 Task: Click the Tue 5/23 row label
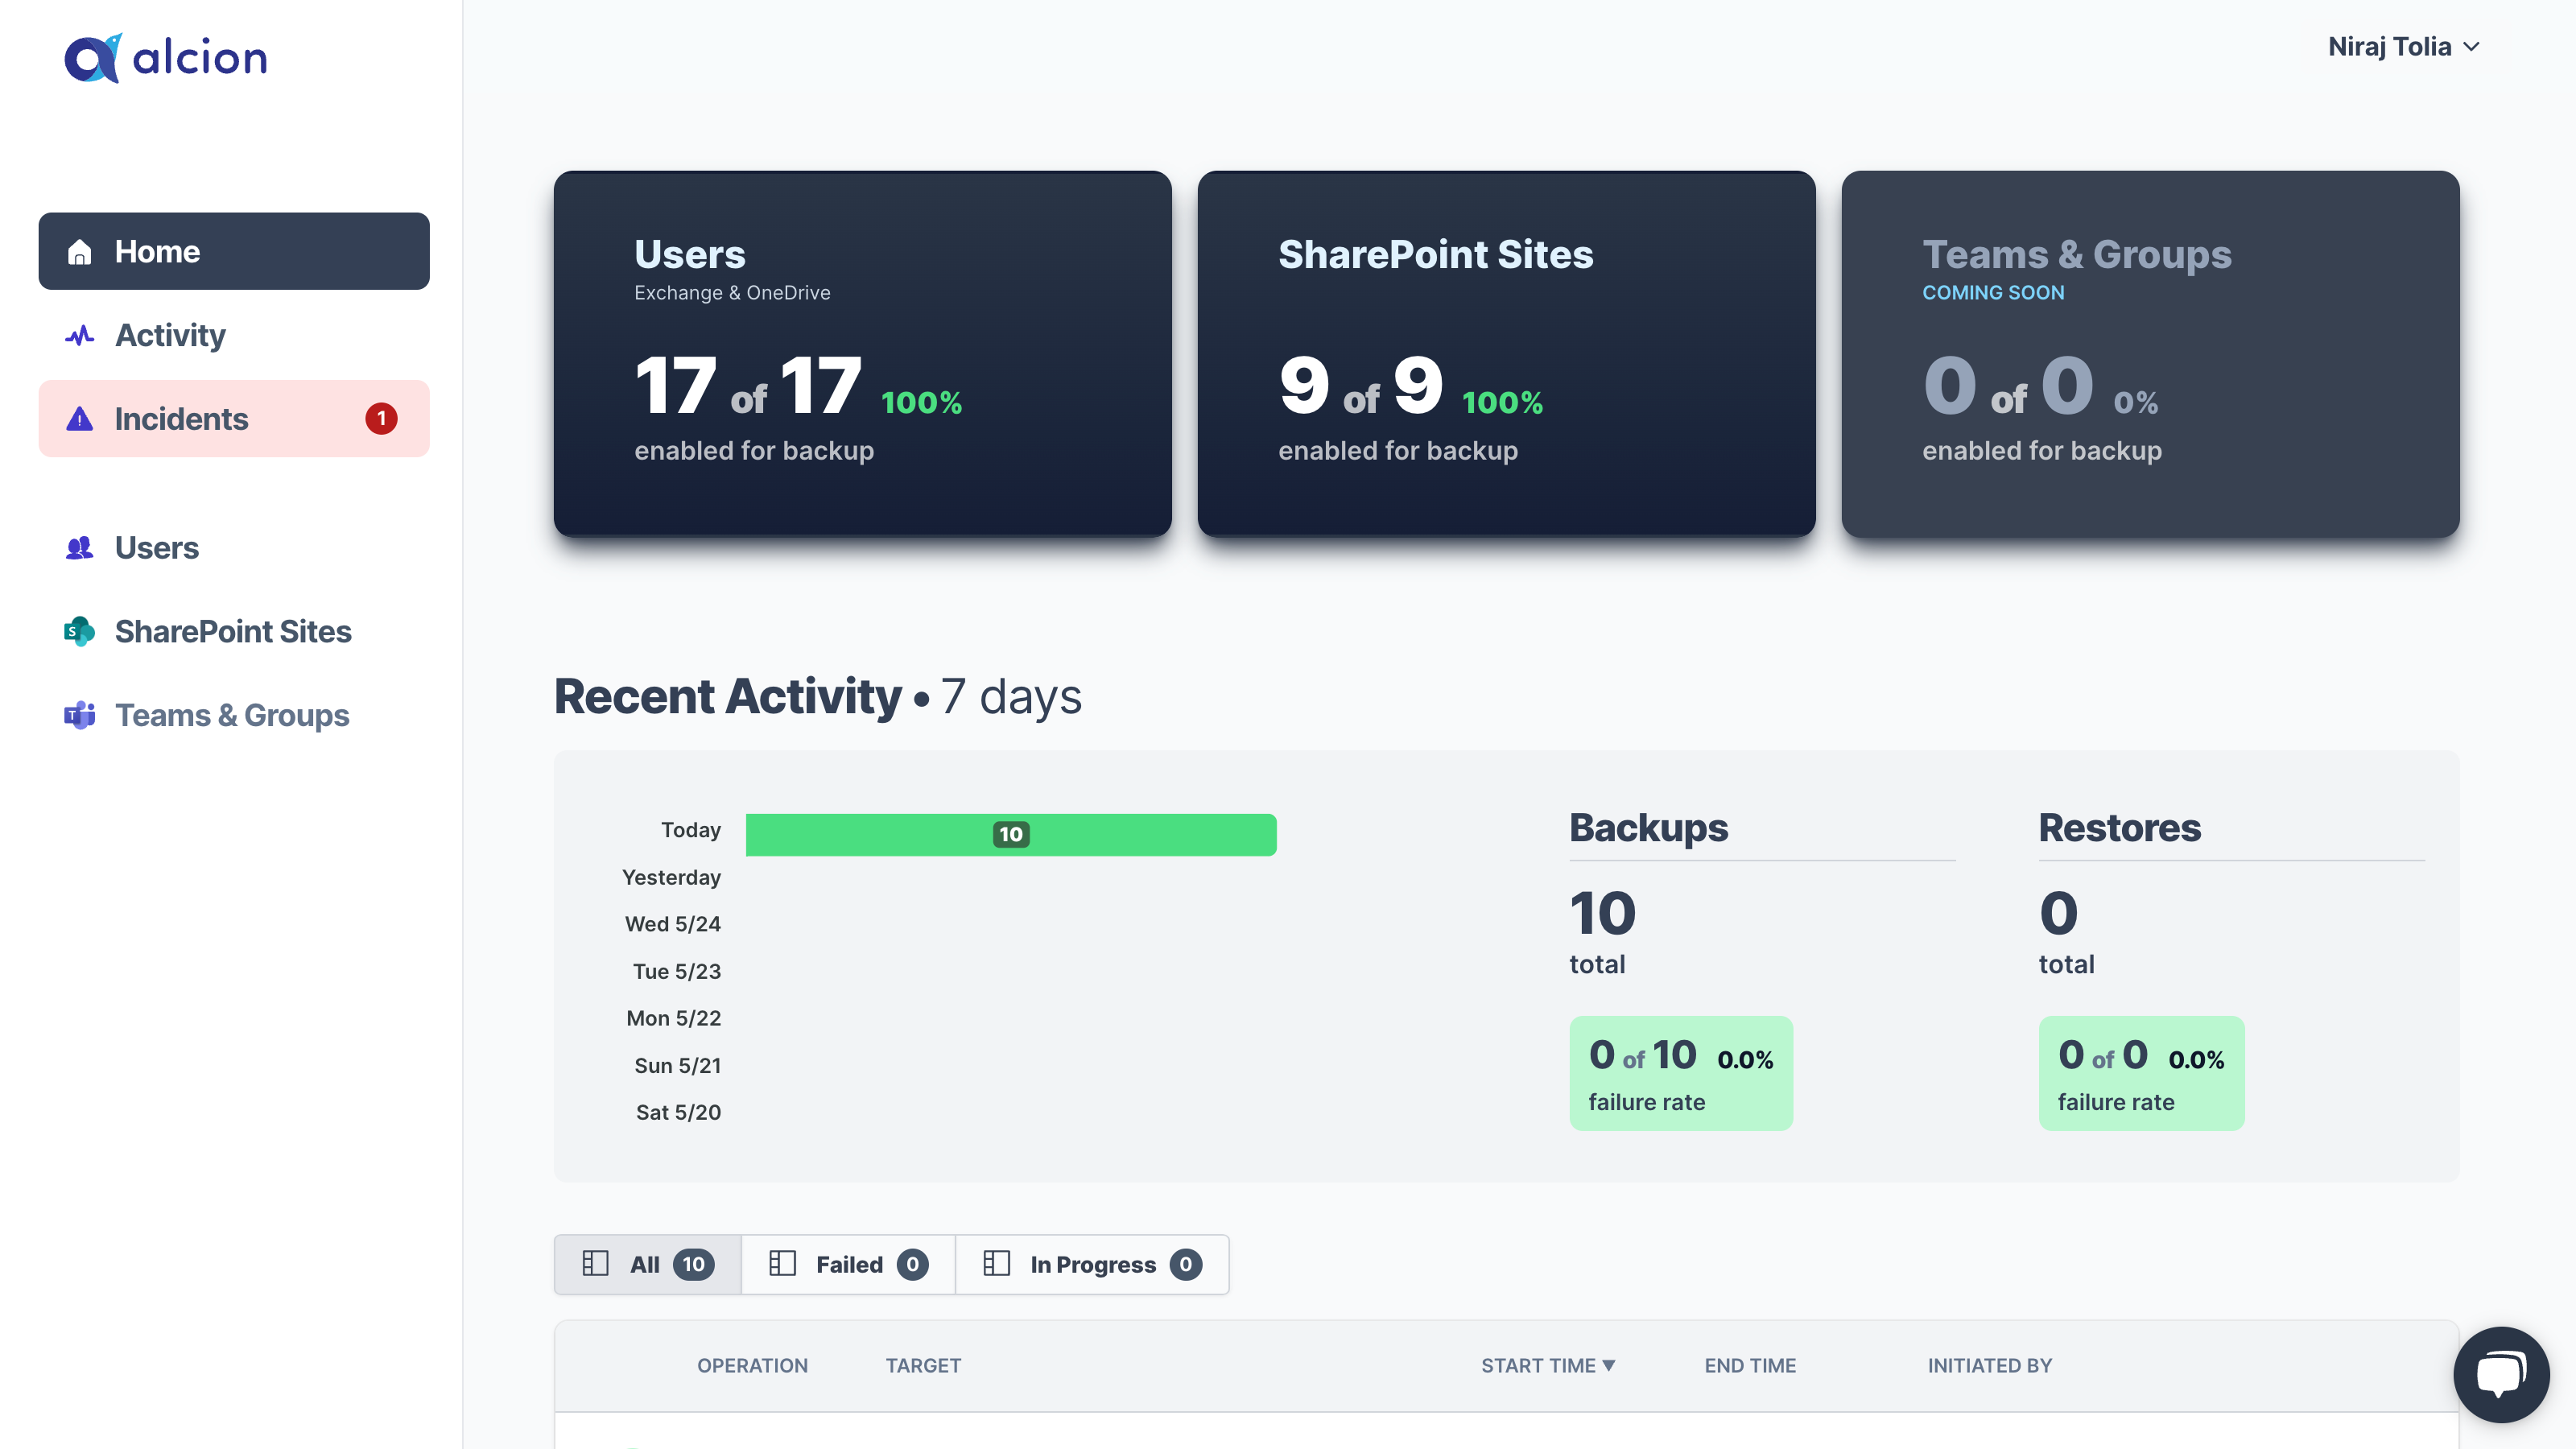(x=676, y=971)
